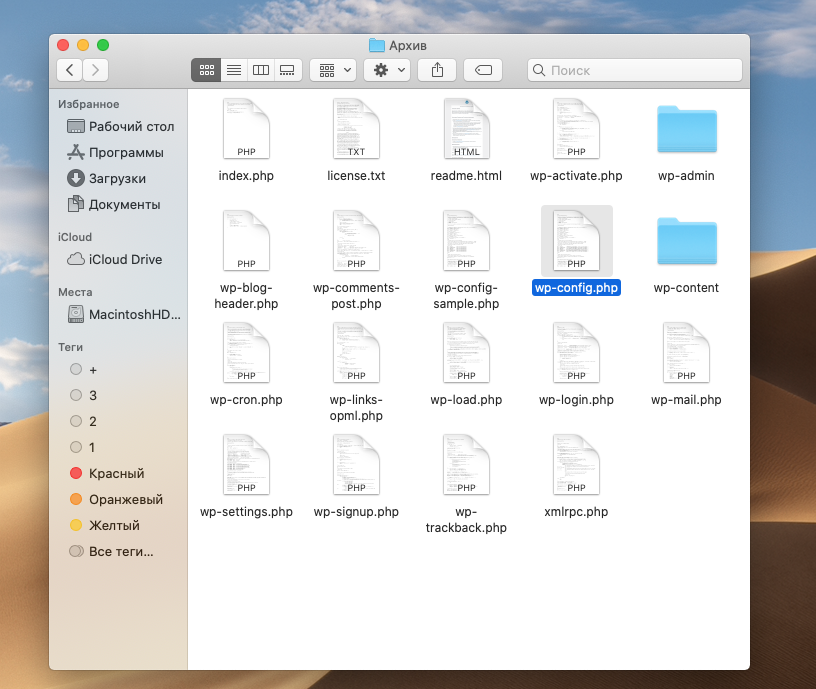This screenshot has width=816, height=689.
Task: Select the wp-content folder icon
Action: [686, 241]
